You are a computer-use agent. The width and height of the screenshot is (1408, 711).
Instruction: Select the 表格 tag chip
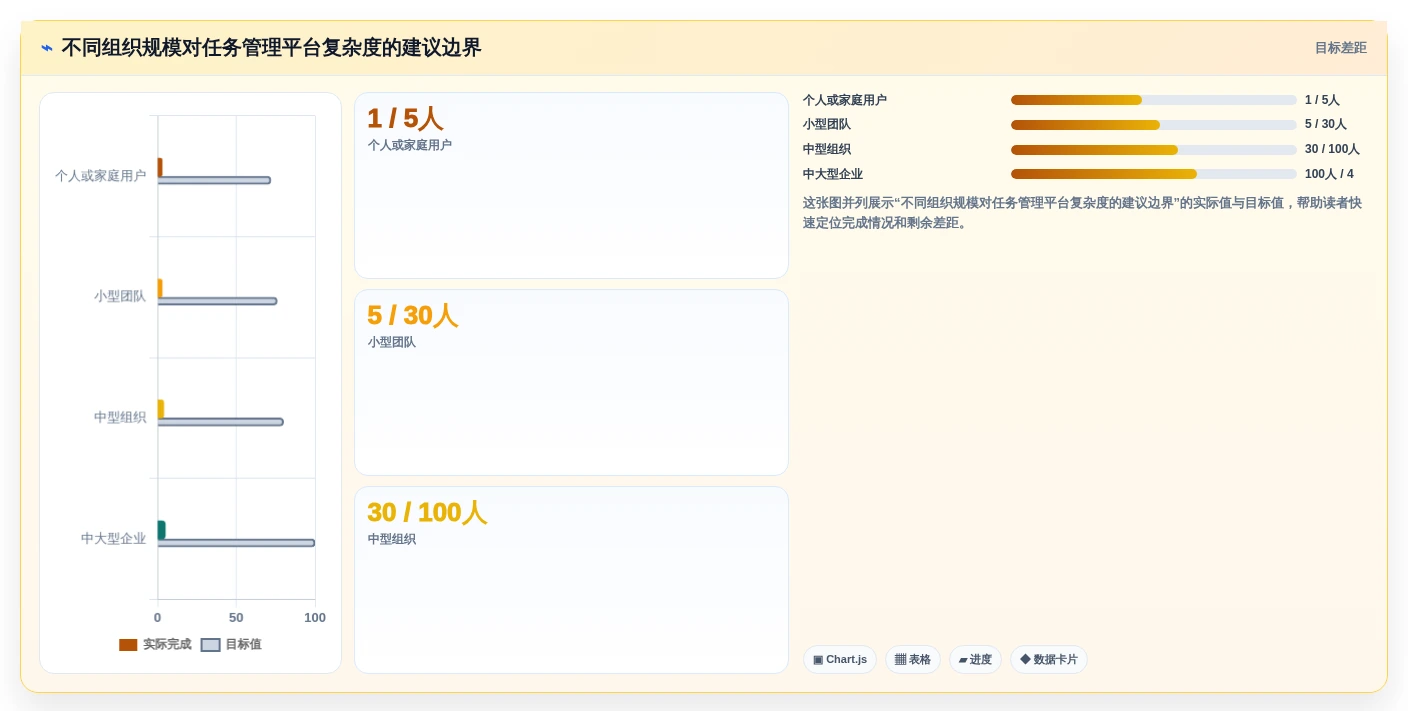coord(912,660)
